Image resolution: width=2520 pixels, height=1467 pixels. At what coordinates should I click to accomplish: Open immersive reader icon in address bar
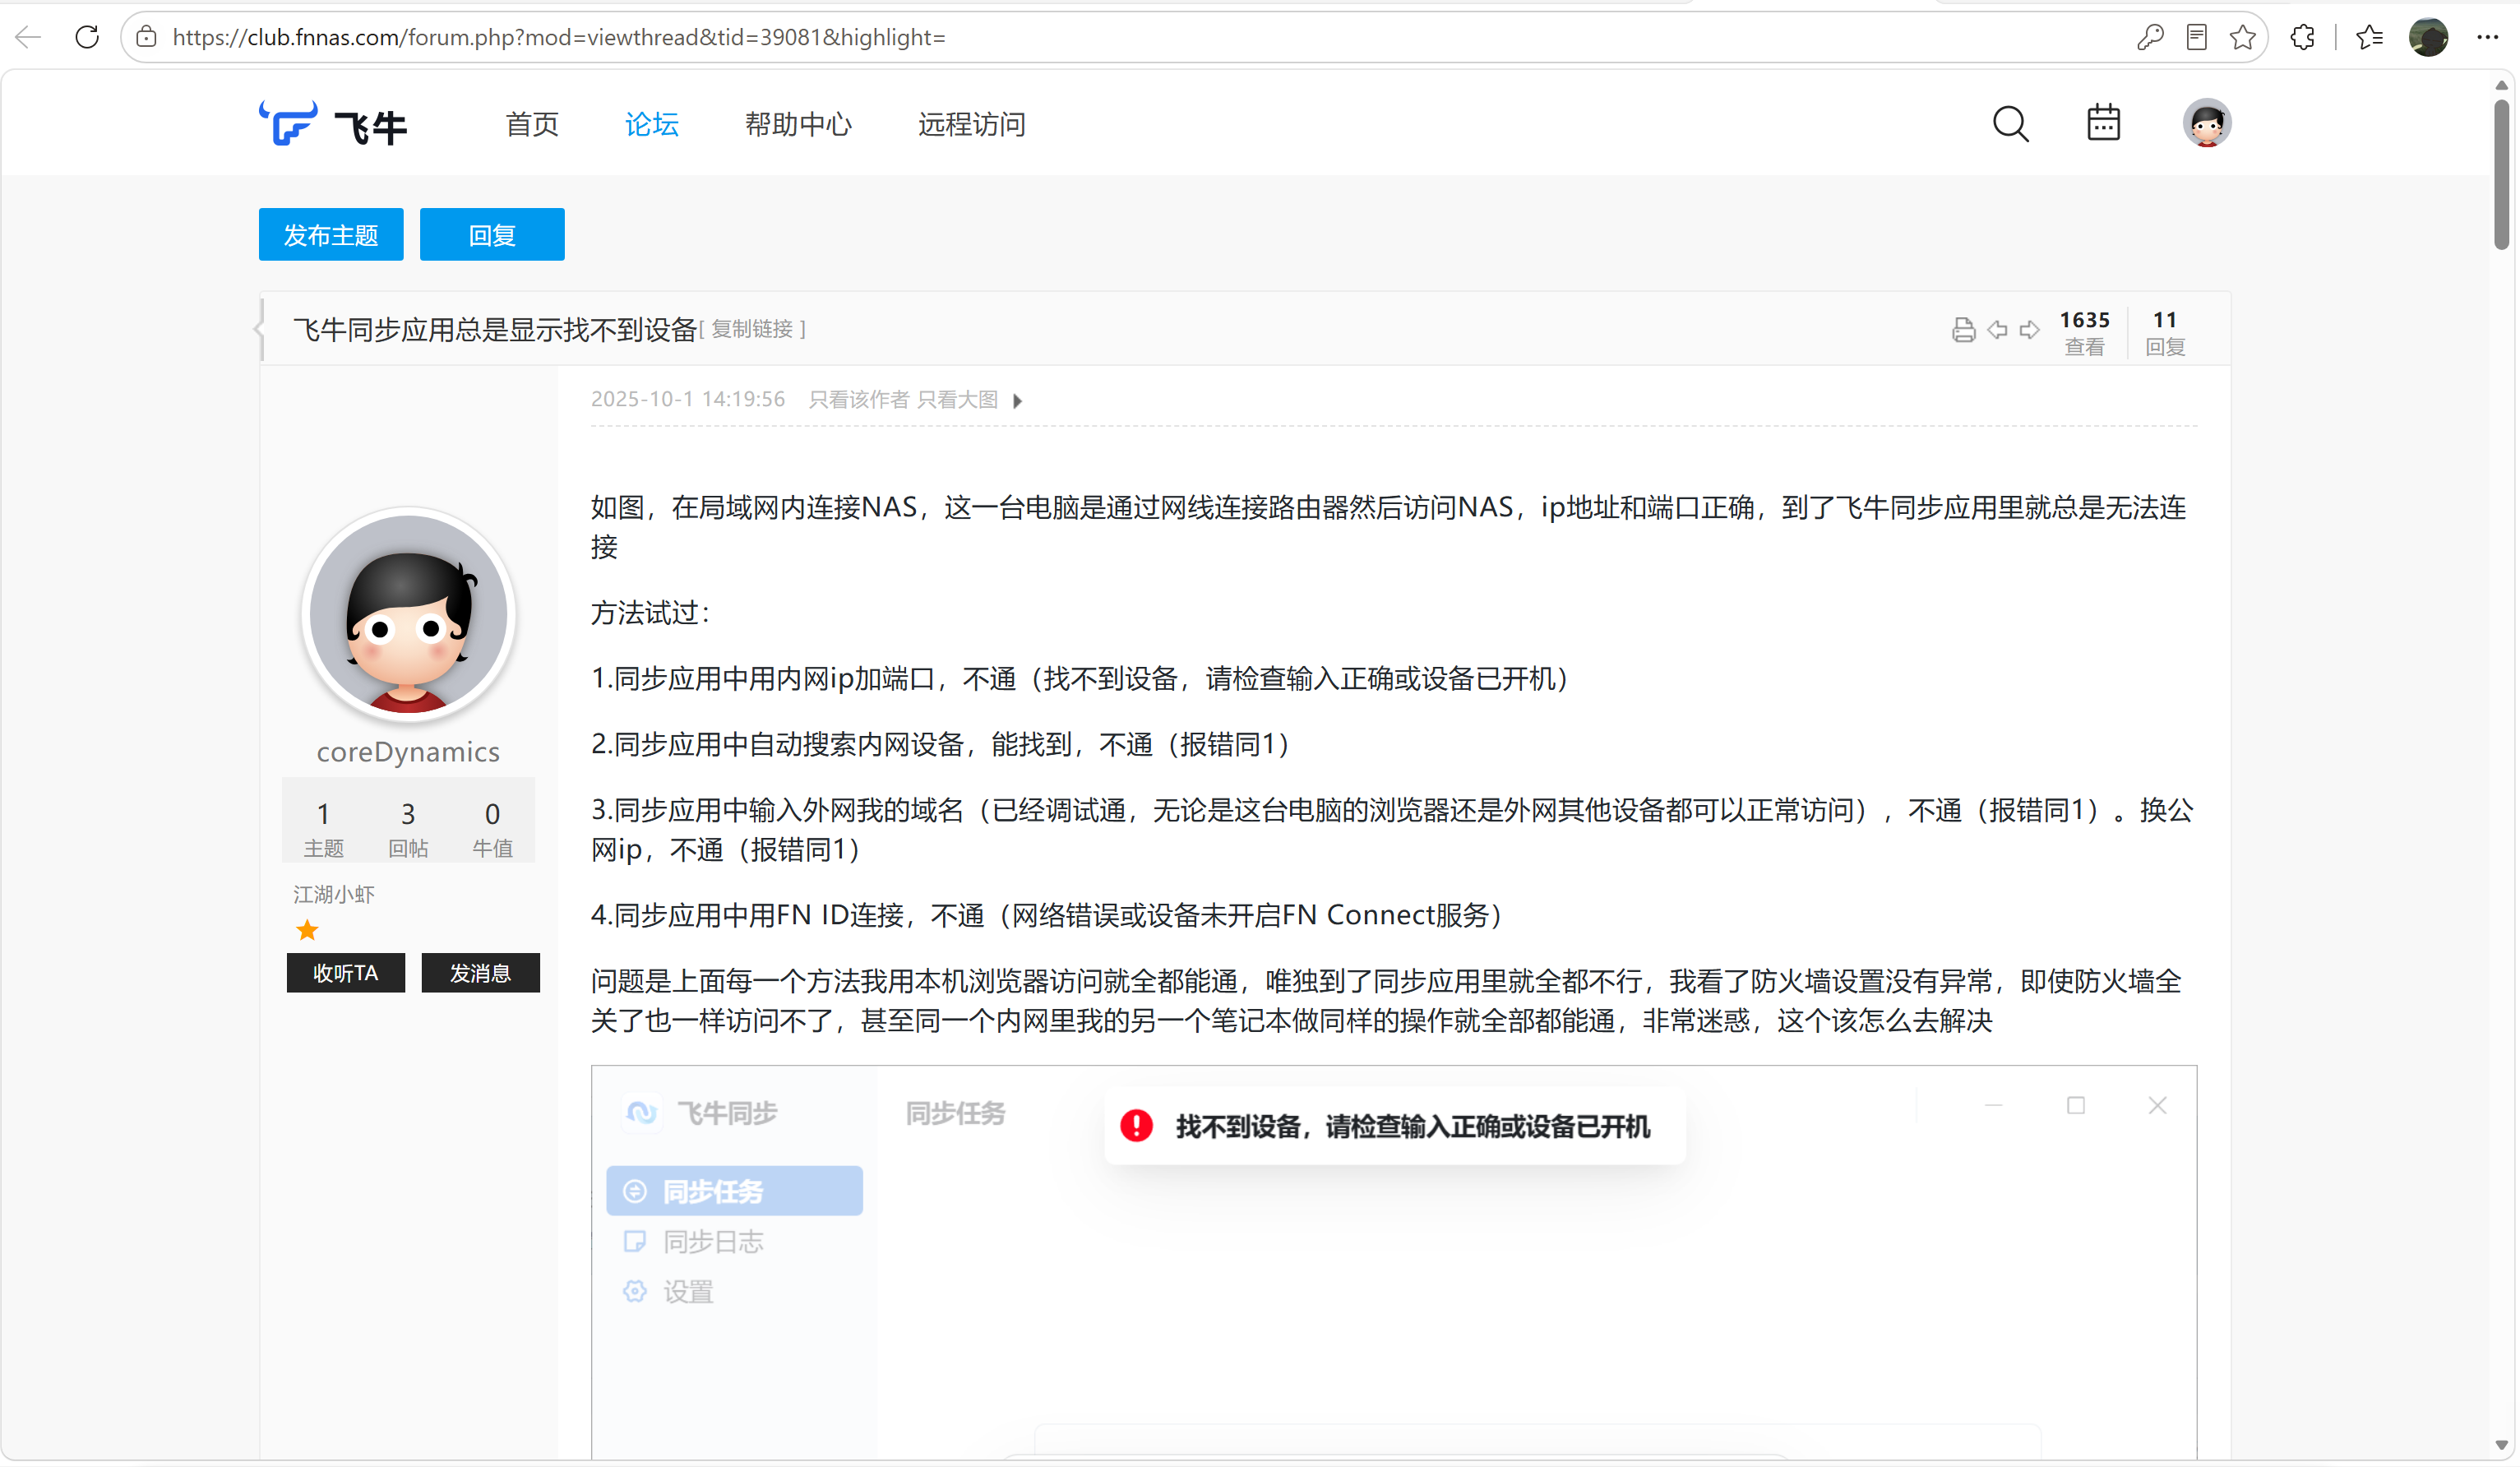2197,37
